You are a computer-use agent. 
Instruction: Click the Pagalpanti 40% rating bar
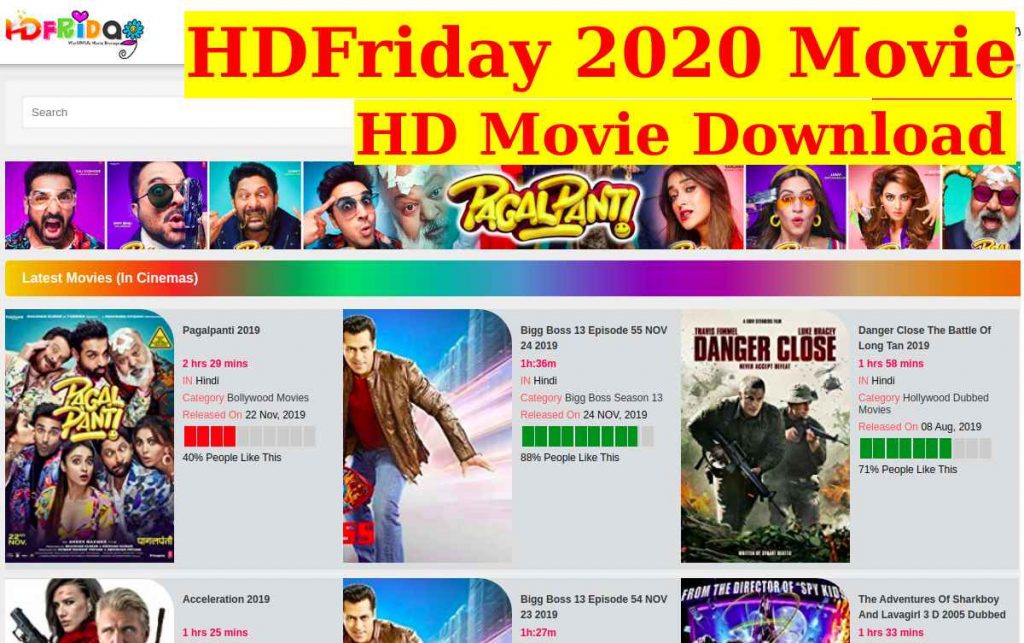click(x=249, y=436)
